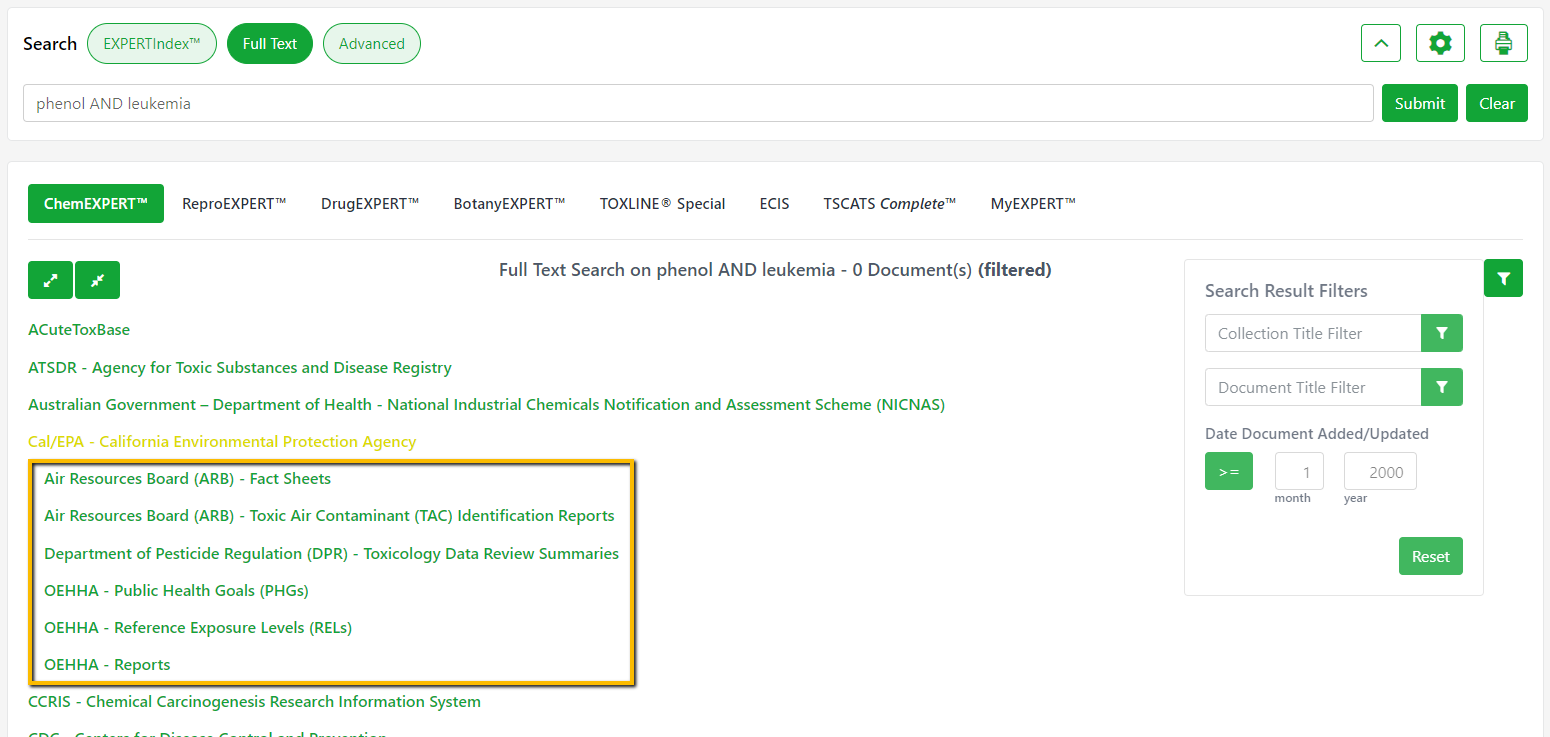Apply the Collection Title filter funnel
Viewport: 1550px width, 737px height.
pyautogui.click(x=1441, y=333)
